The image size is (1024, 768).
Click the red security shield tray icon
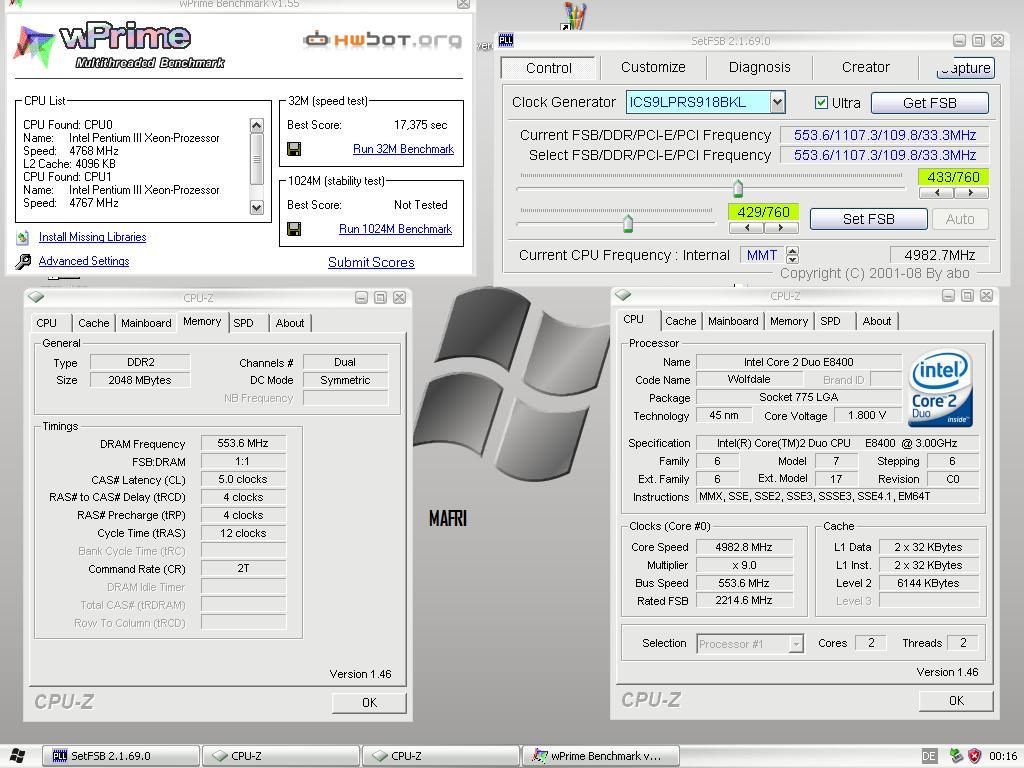click(974, 756)
